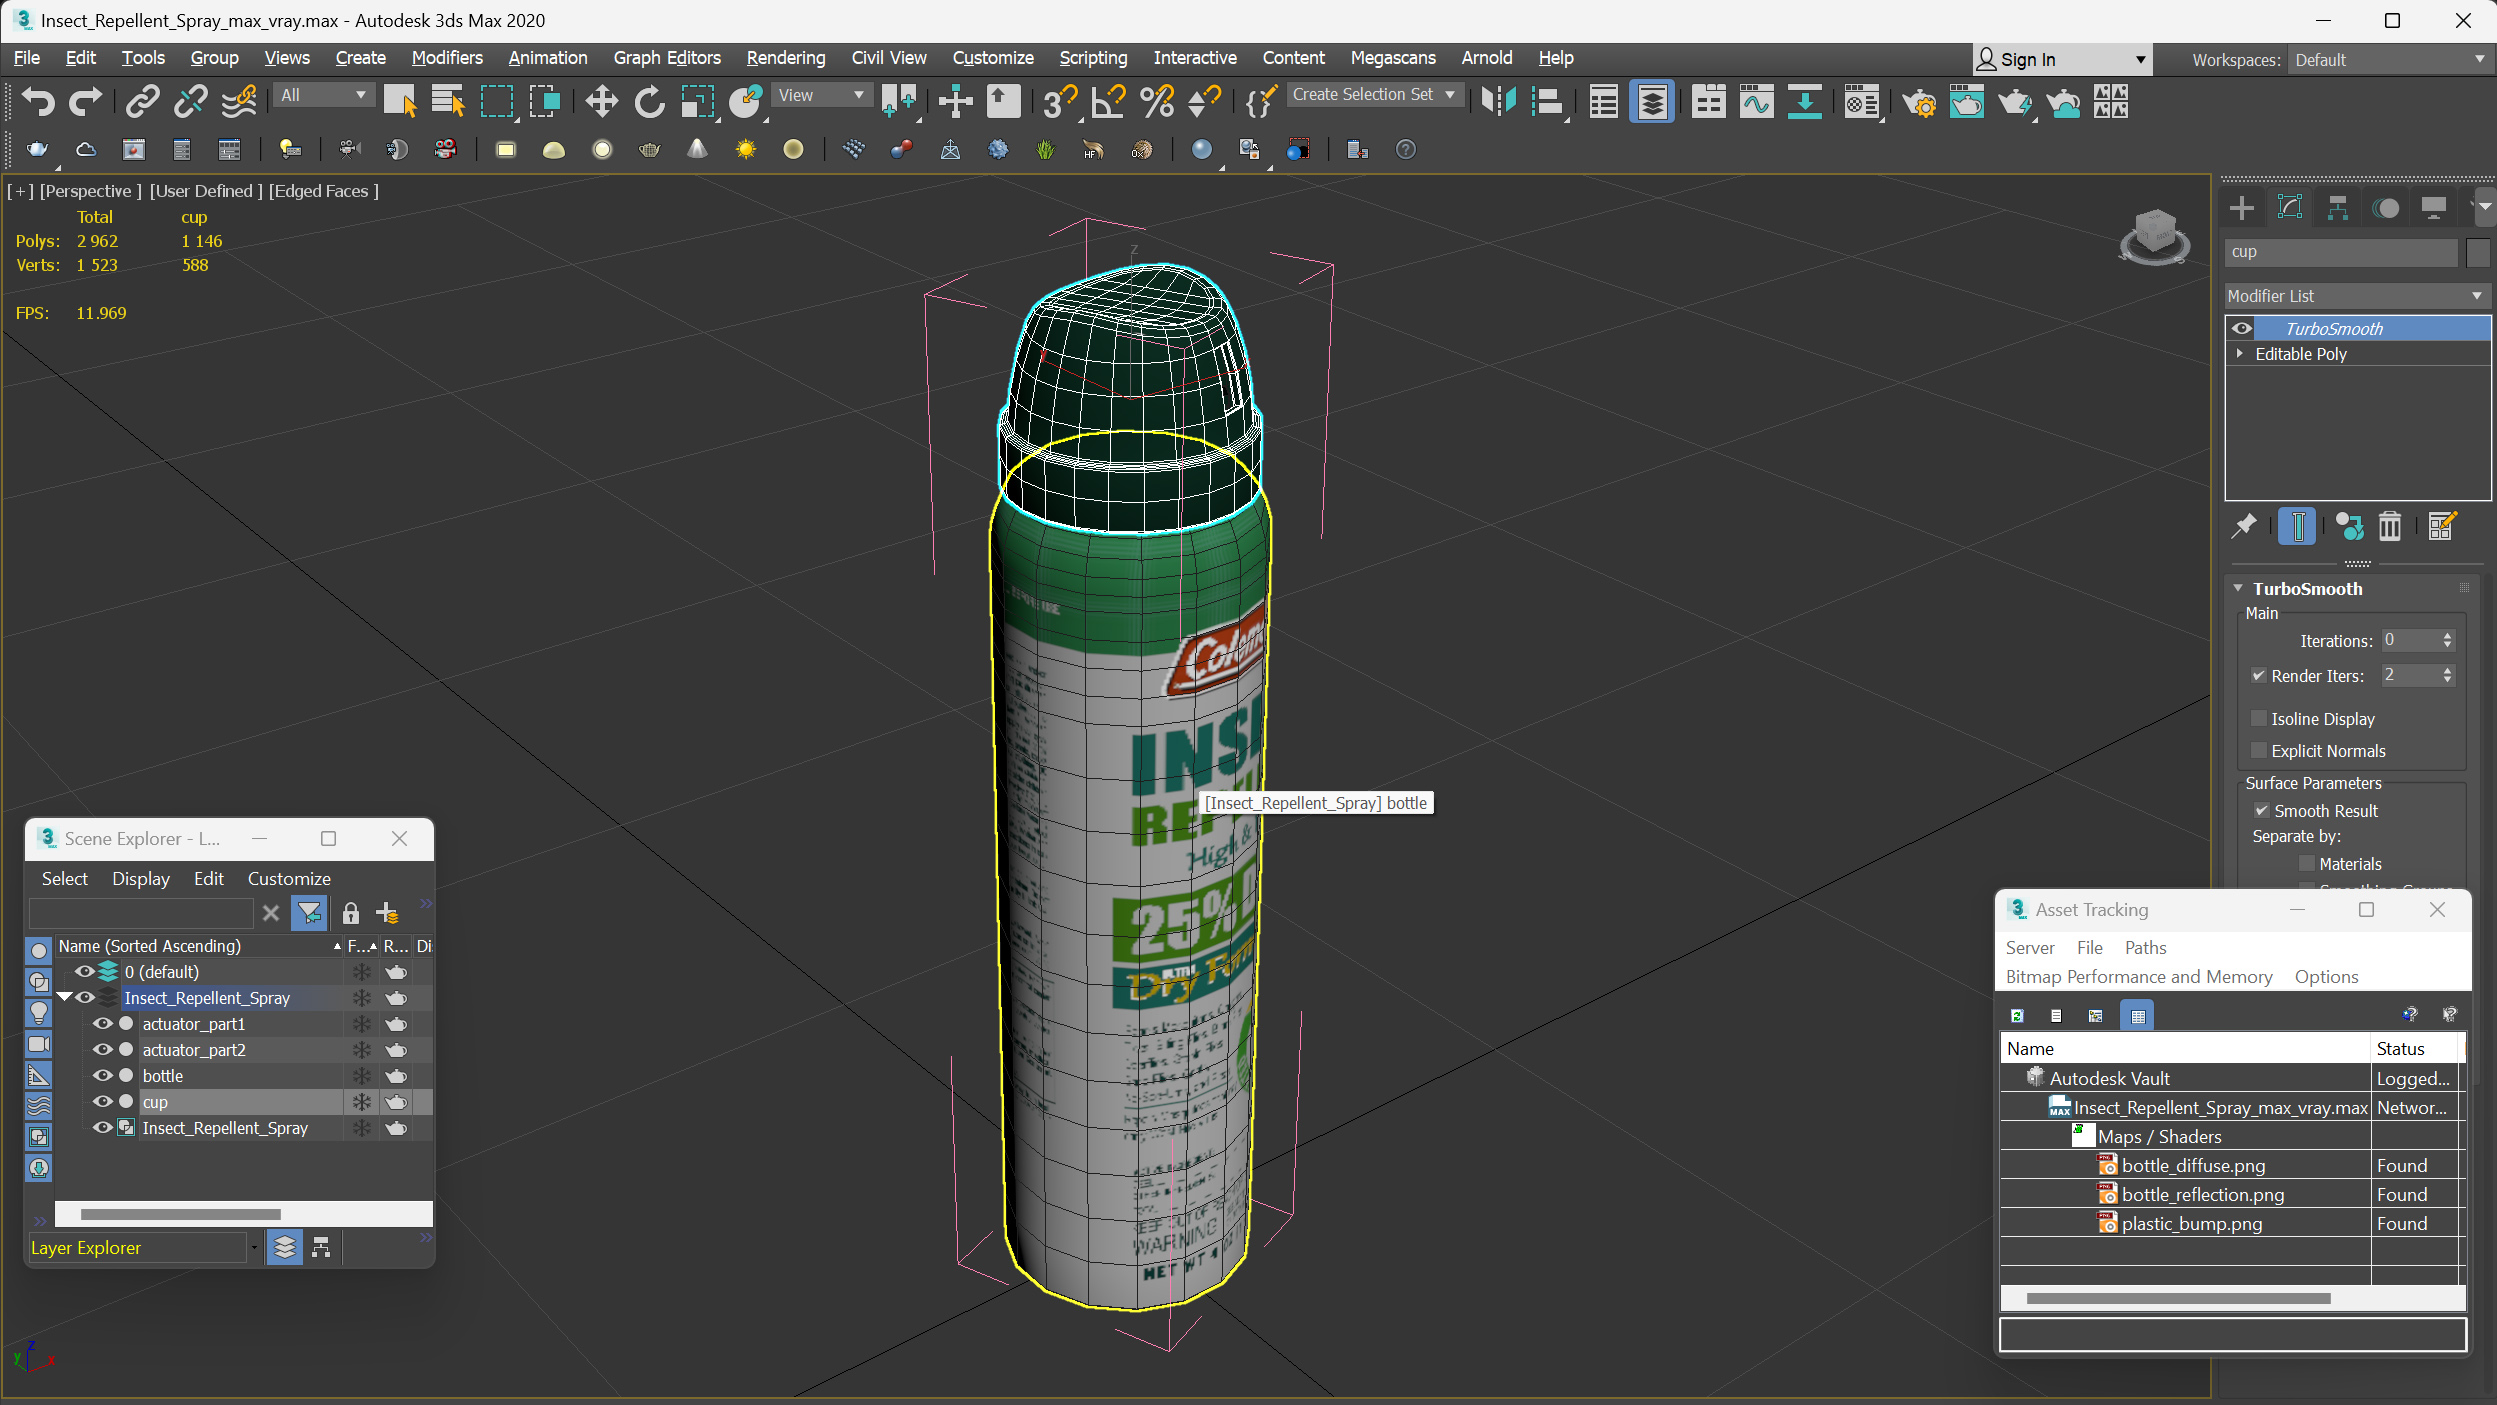The width and height of the screenshot is (2497, 1405).
Task: Click Pin Stack icon below modifier stack
Action: [x=2244, y=526]
